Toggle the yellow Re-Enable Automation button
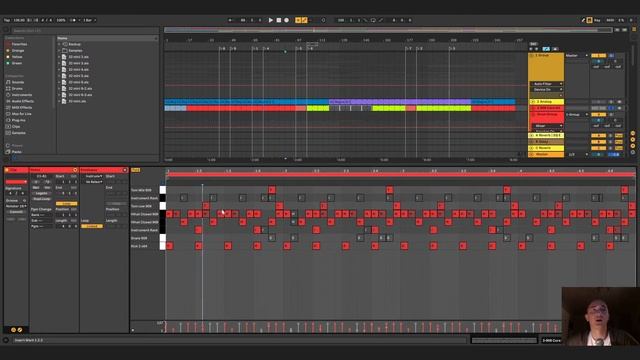Image resolution: width=640 pixels, height=360 pixels. (x=304, y=20)
